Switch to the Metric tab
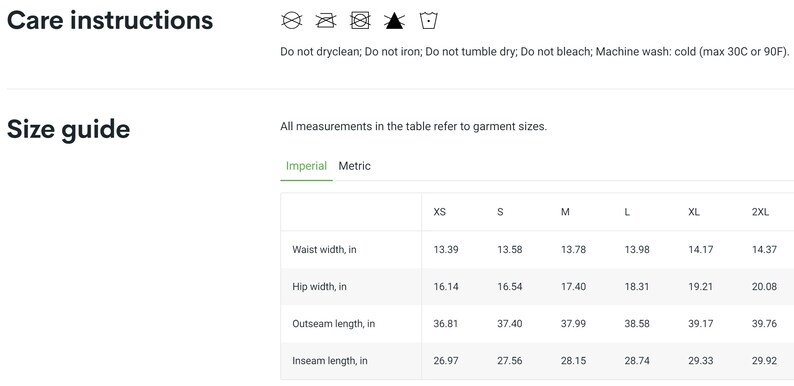 click(354, 166)
